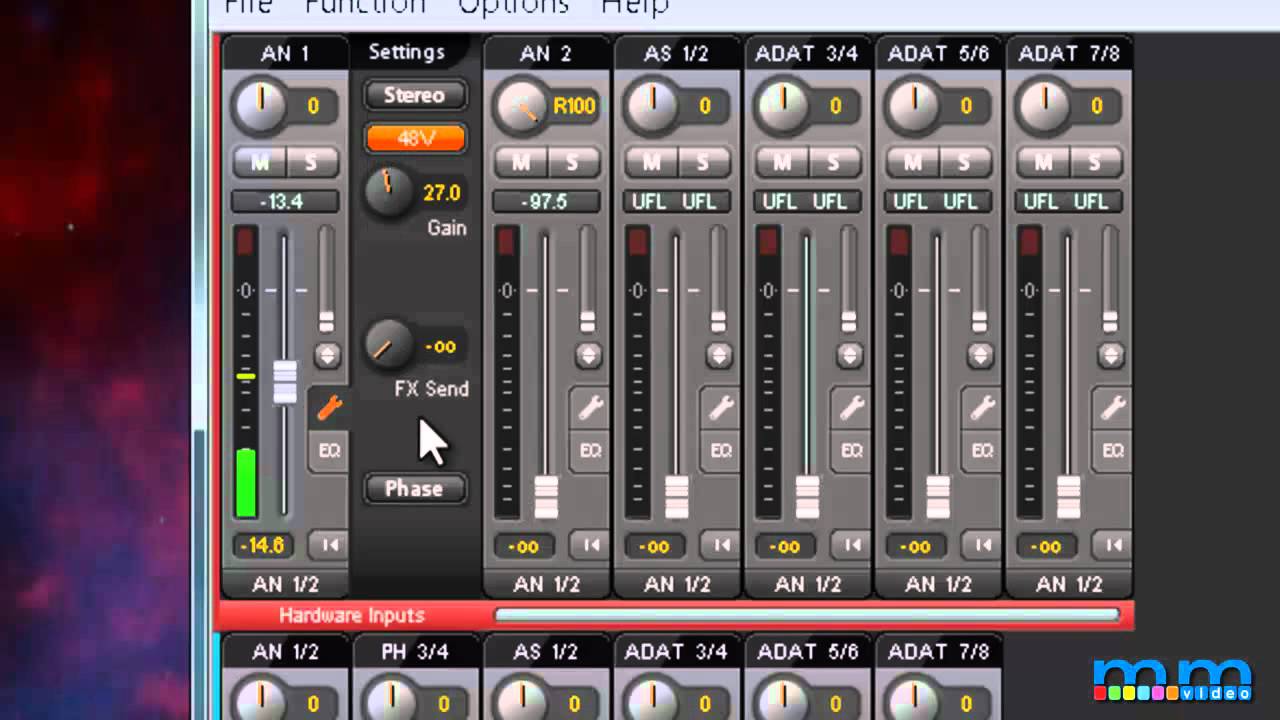
Task: Click the AN 2 channel width arrow
Action: coord(590,545)
